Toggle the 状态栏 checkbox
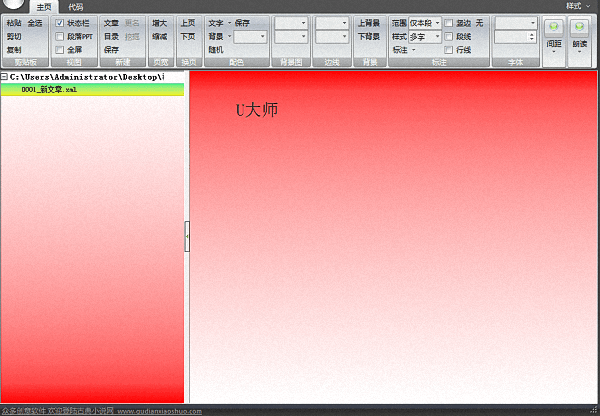The height and width of the screenshot is (416, 600). click(59, 23)
